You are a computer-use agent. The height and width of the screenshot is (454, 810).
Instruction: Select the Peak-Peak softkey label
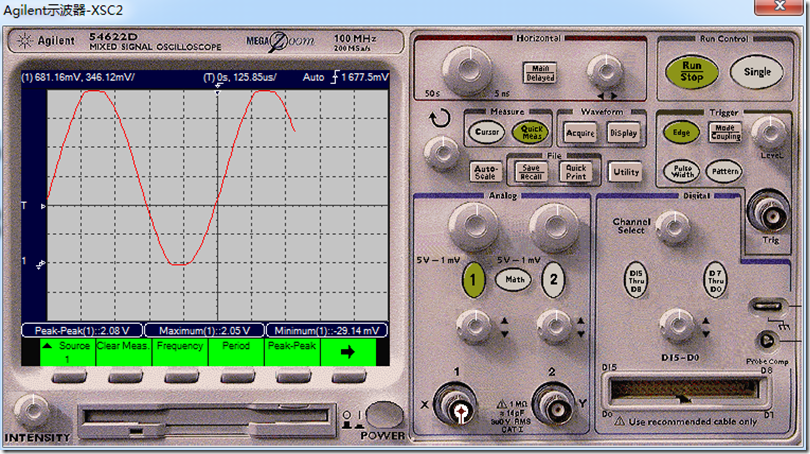292,352
